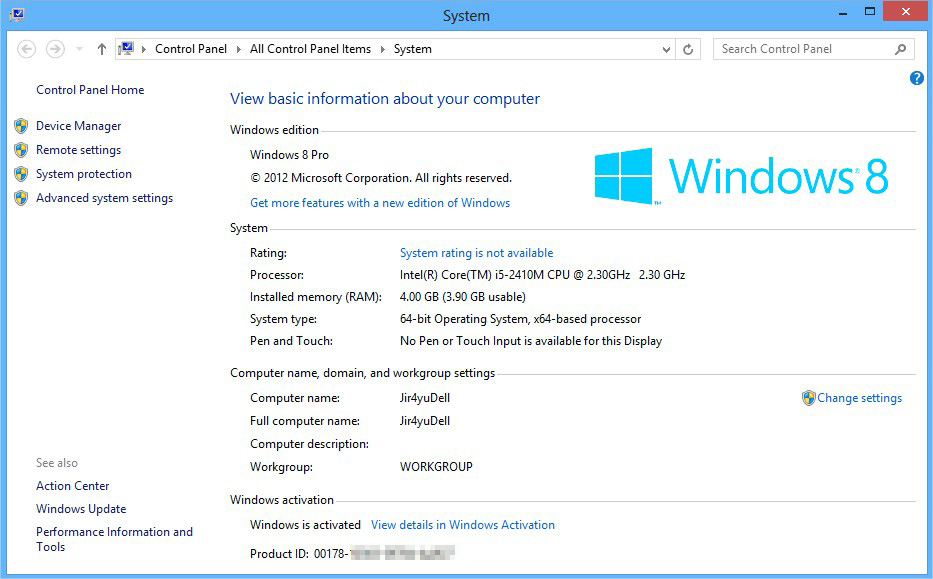Go up one level with the Up arrow

point(102,49)
